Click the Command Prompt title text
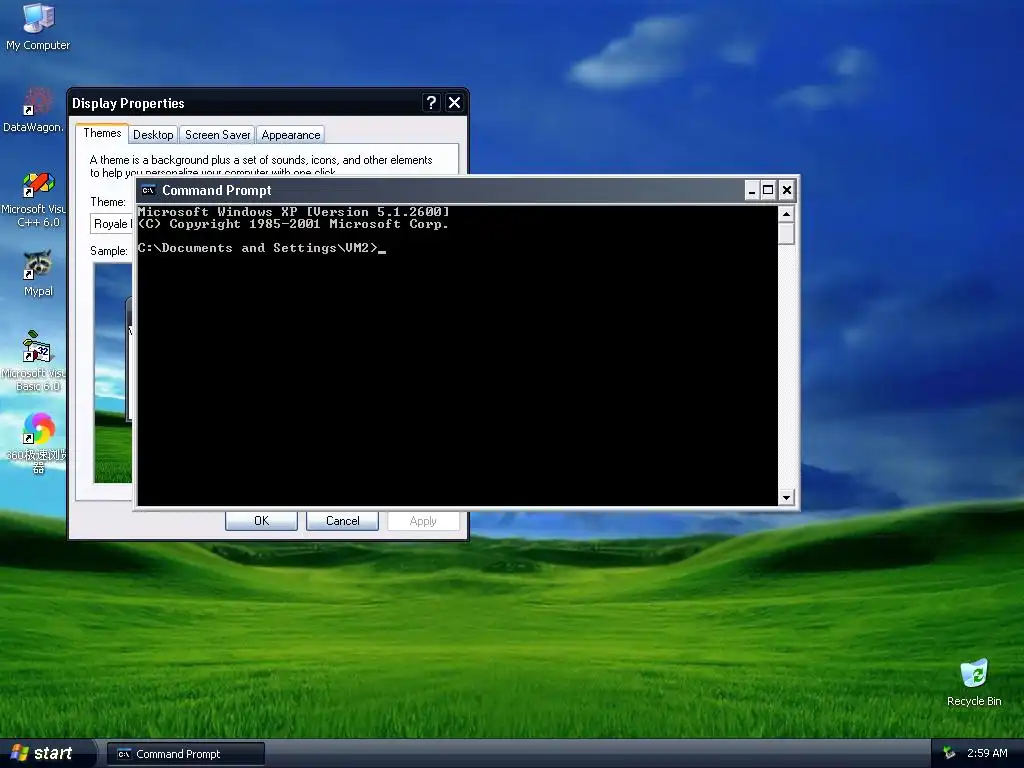 pyautogui.click(x=216, y=190)
